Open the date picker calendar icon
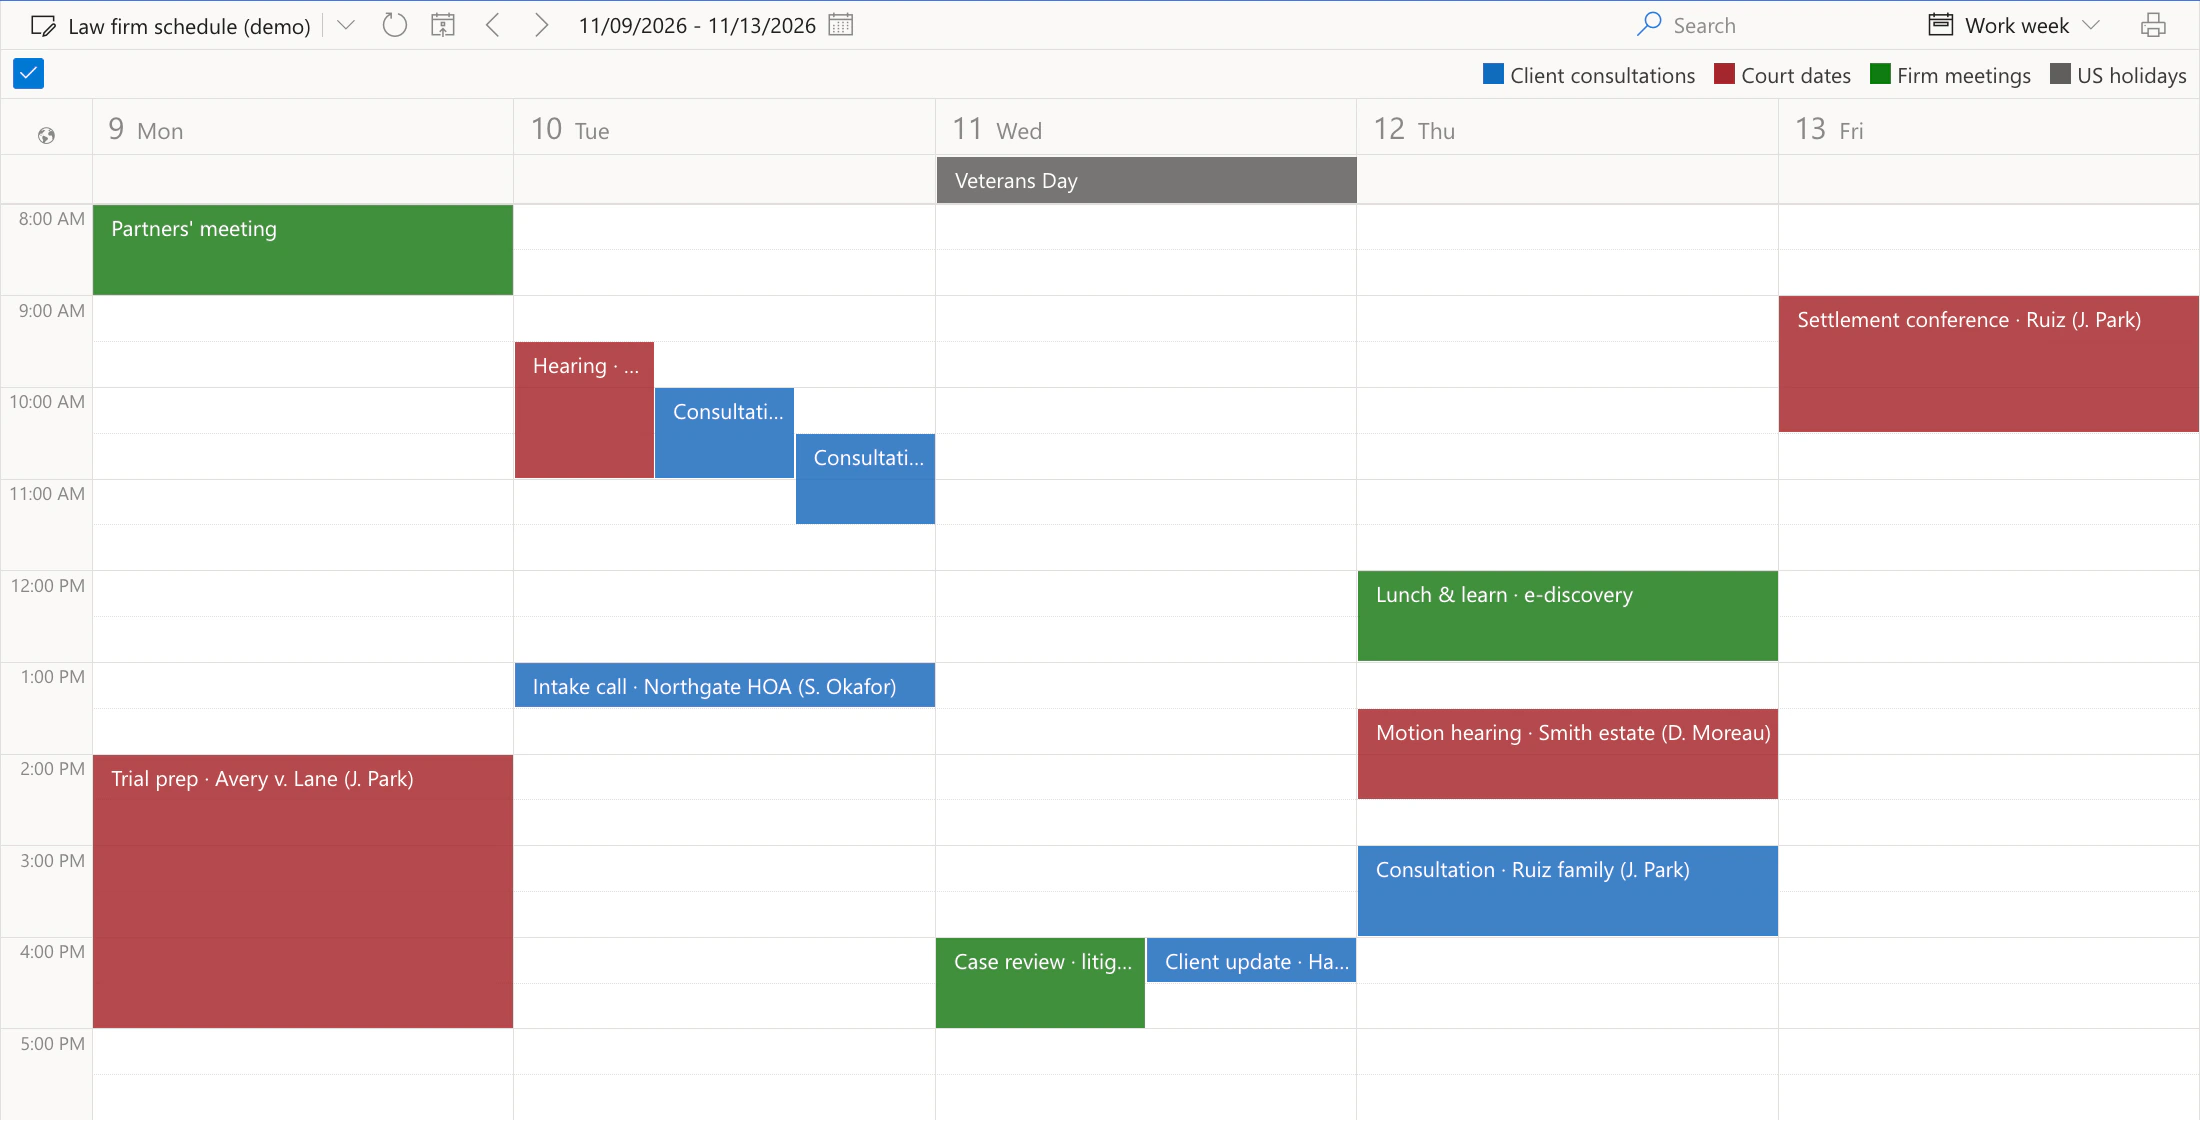 click(841, 25)
